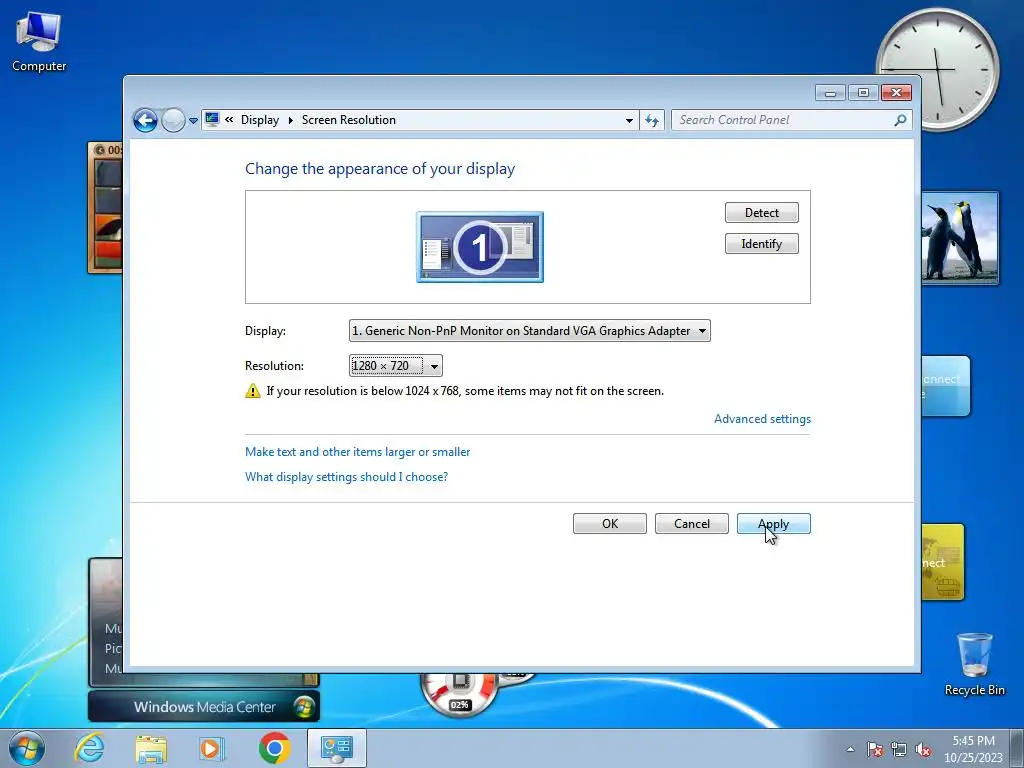Click the resolution warning icon
The width and height of the screenshot is (1024, 768).
pyautogui.click(x=253, y=391)
